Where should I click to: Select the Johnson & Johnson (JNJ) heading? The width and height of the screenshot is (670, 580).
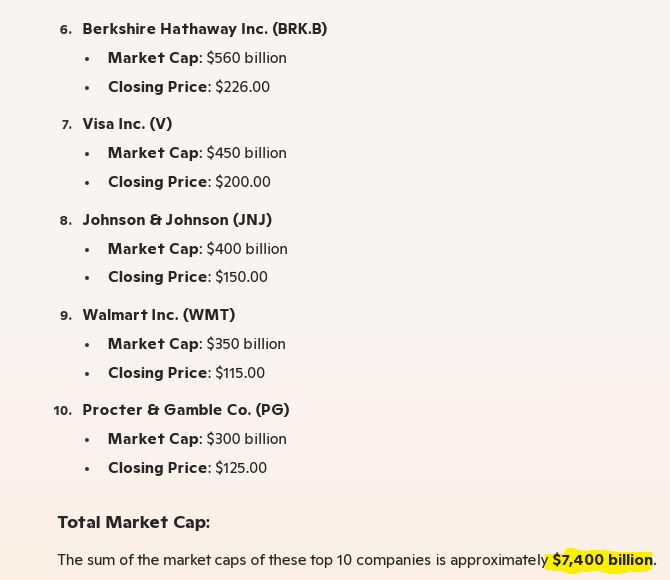tap(177, 220)
